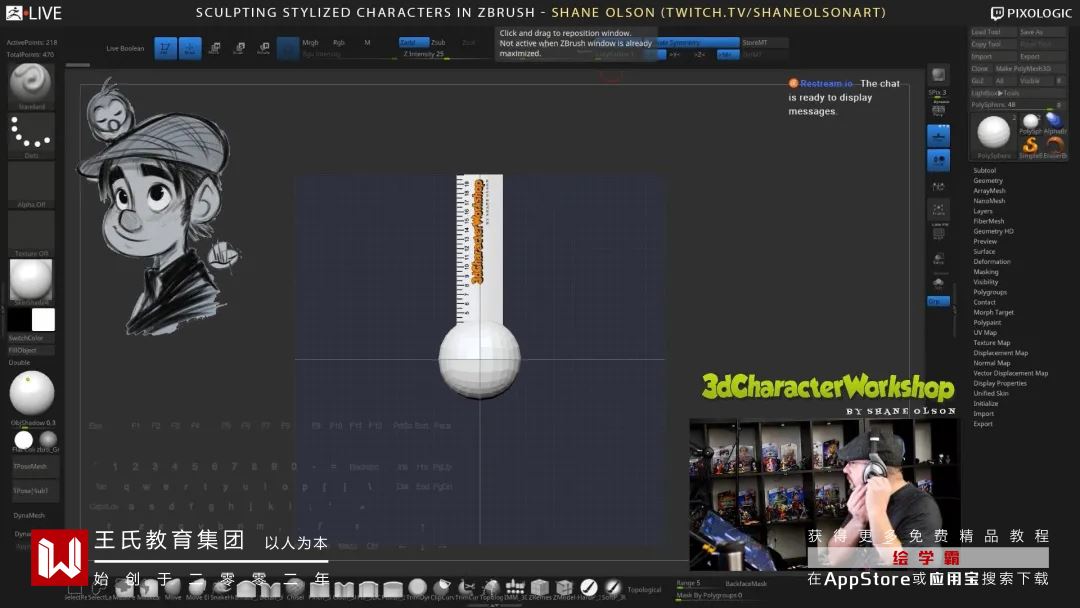Select the Move transform tool
1080x608 pixels.
[215, 48]
